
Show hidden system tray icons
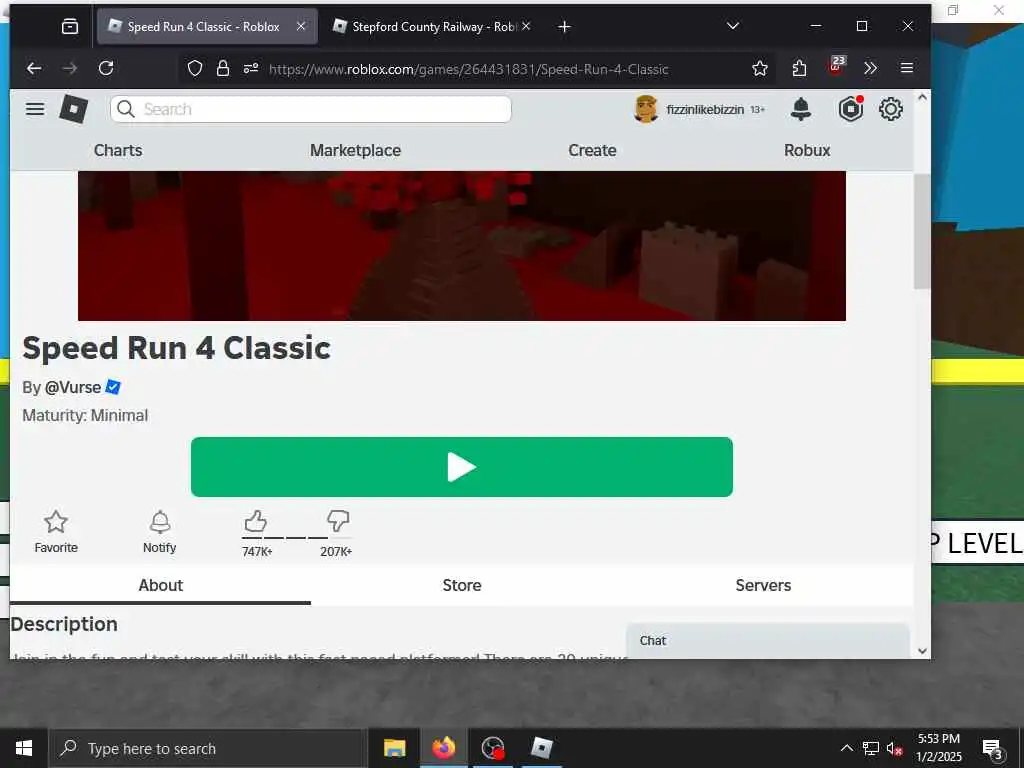[846, 748]
